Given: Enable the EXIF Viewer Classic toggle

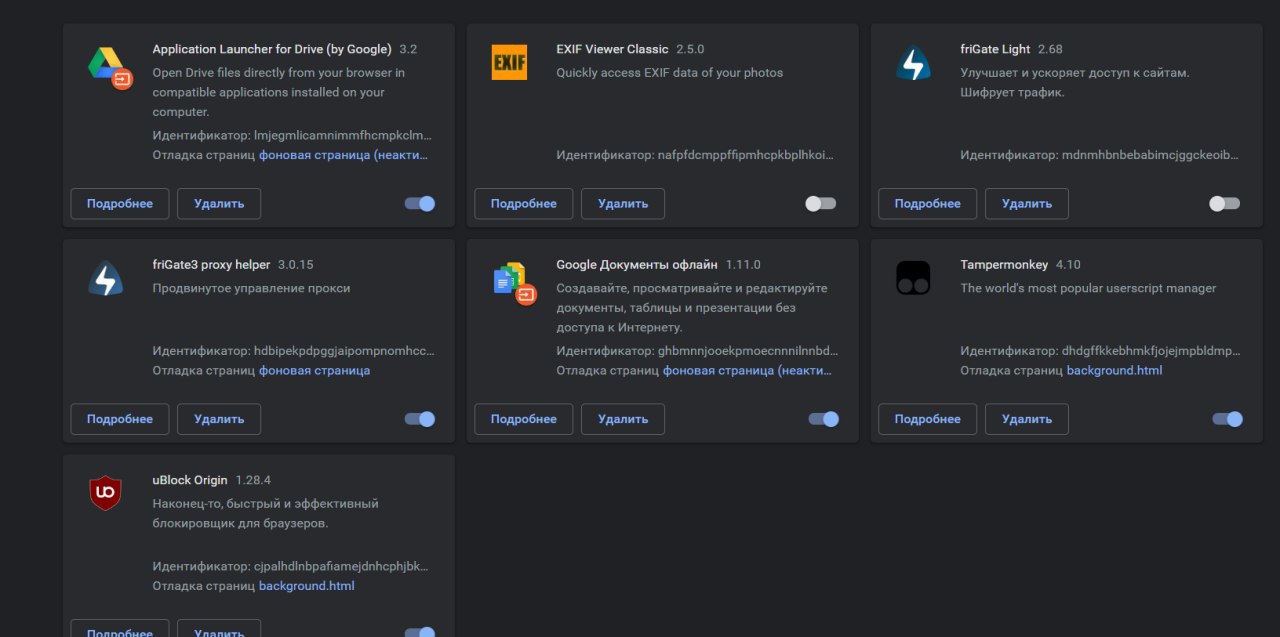Looking at the screenshot, I should (x=820, y=204).
